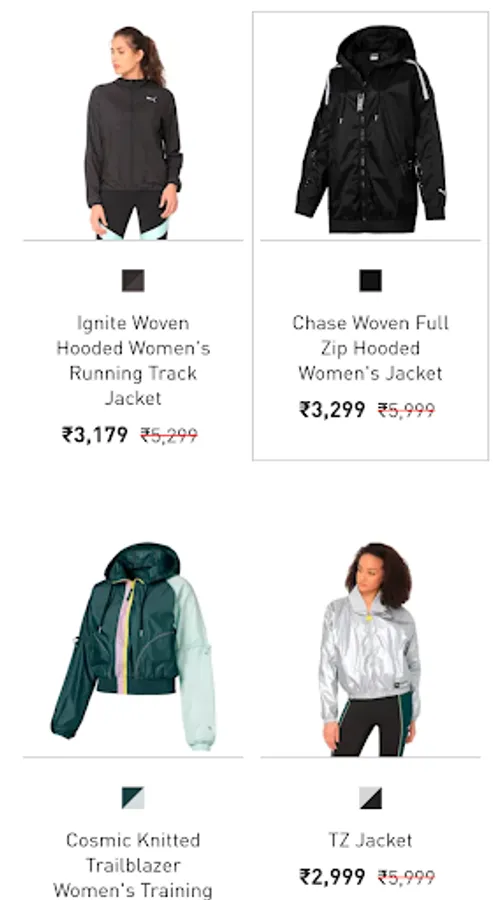The width and height of the screenshot is (503, 900).
Task: Choose the silver-black swatch for TZ Jacket
Action: [370, 798]
